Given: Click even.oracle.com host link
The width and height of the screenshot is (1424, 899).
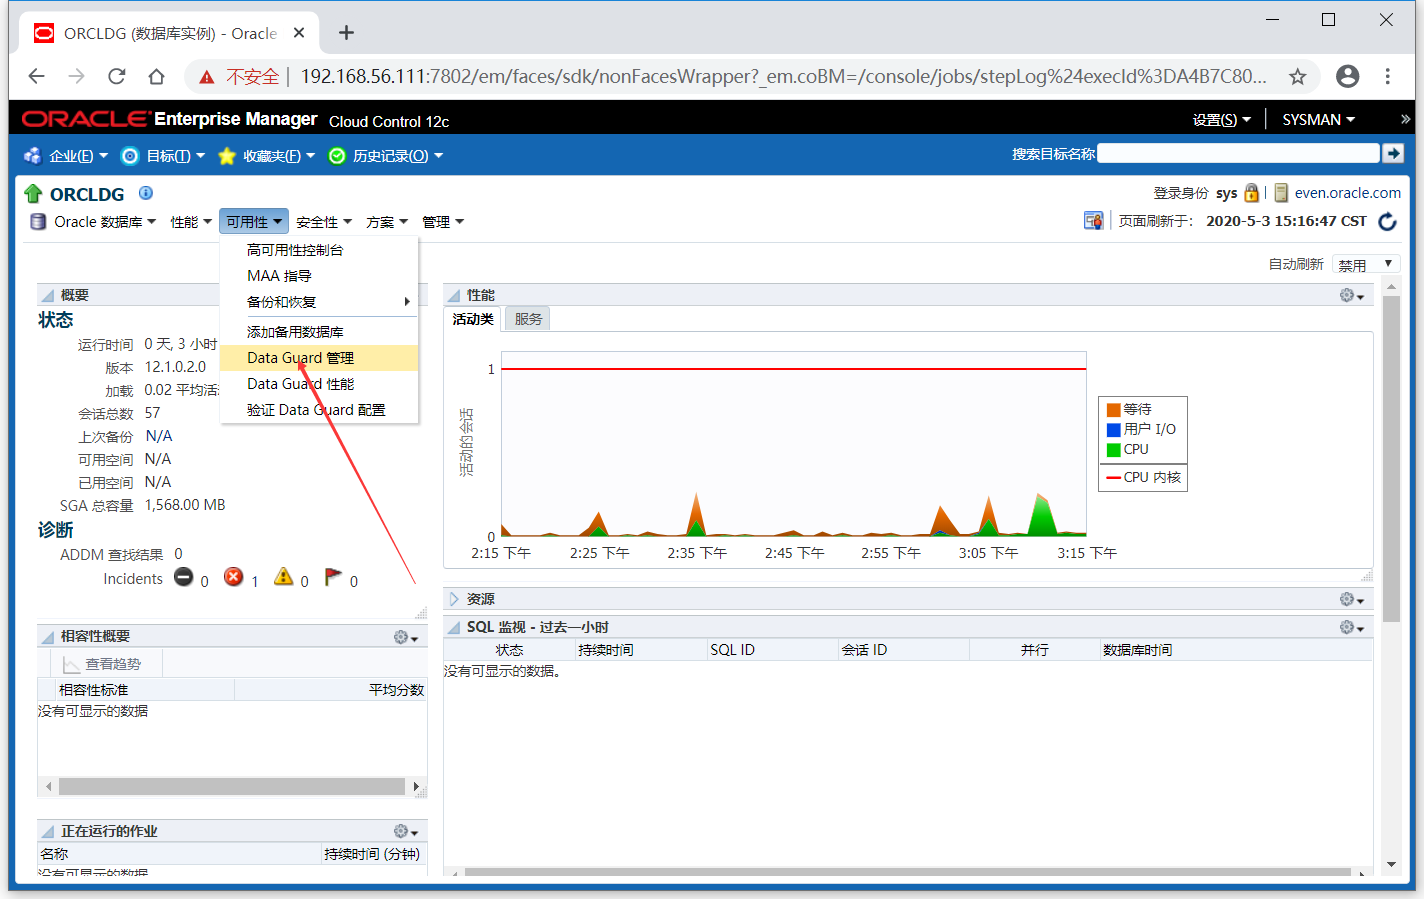Looking at the screenshot, I should click(1347, 193).
